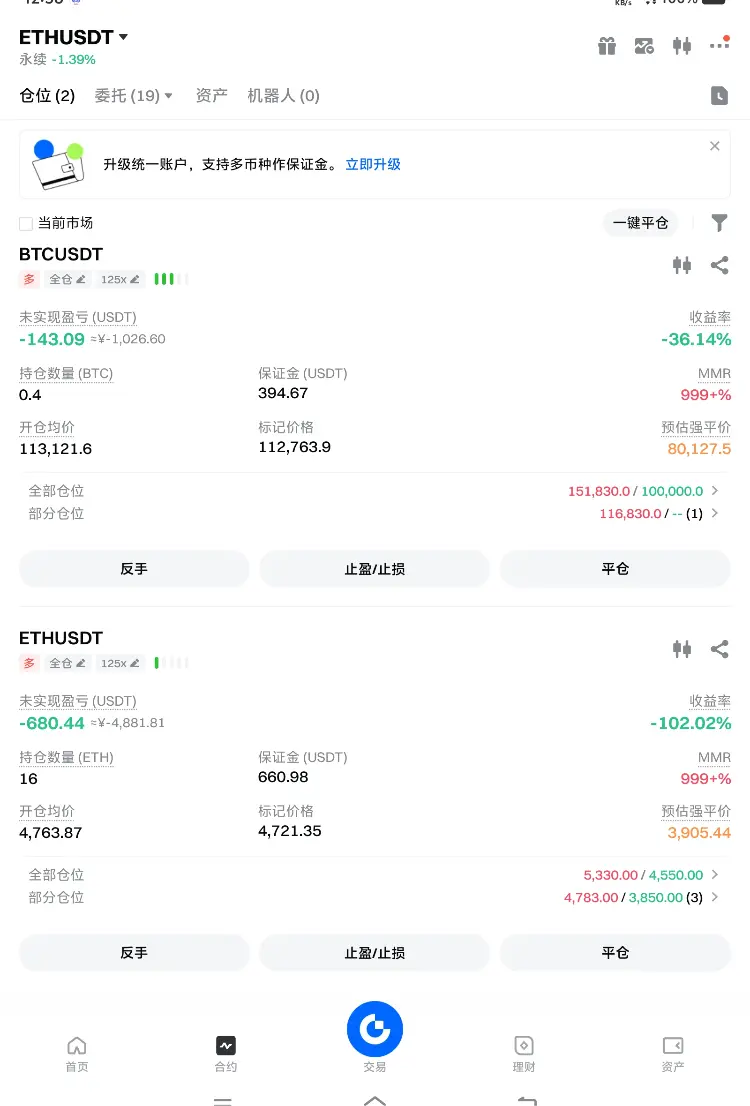Edit the BTCUSDT 全仓 margin mode

coord(67,279)
